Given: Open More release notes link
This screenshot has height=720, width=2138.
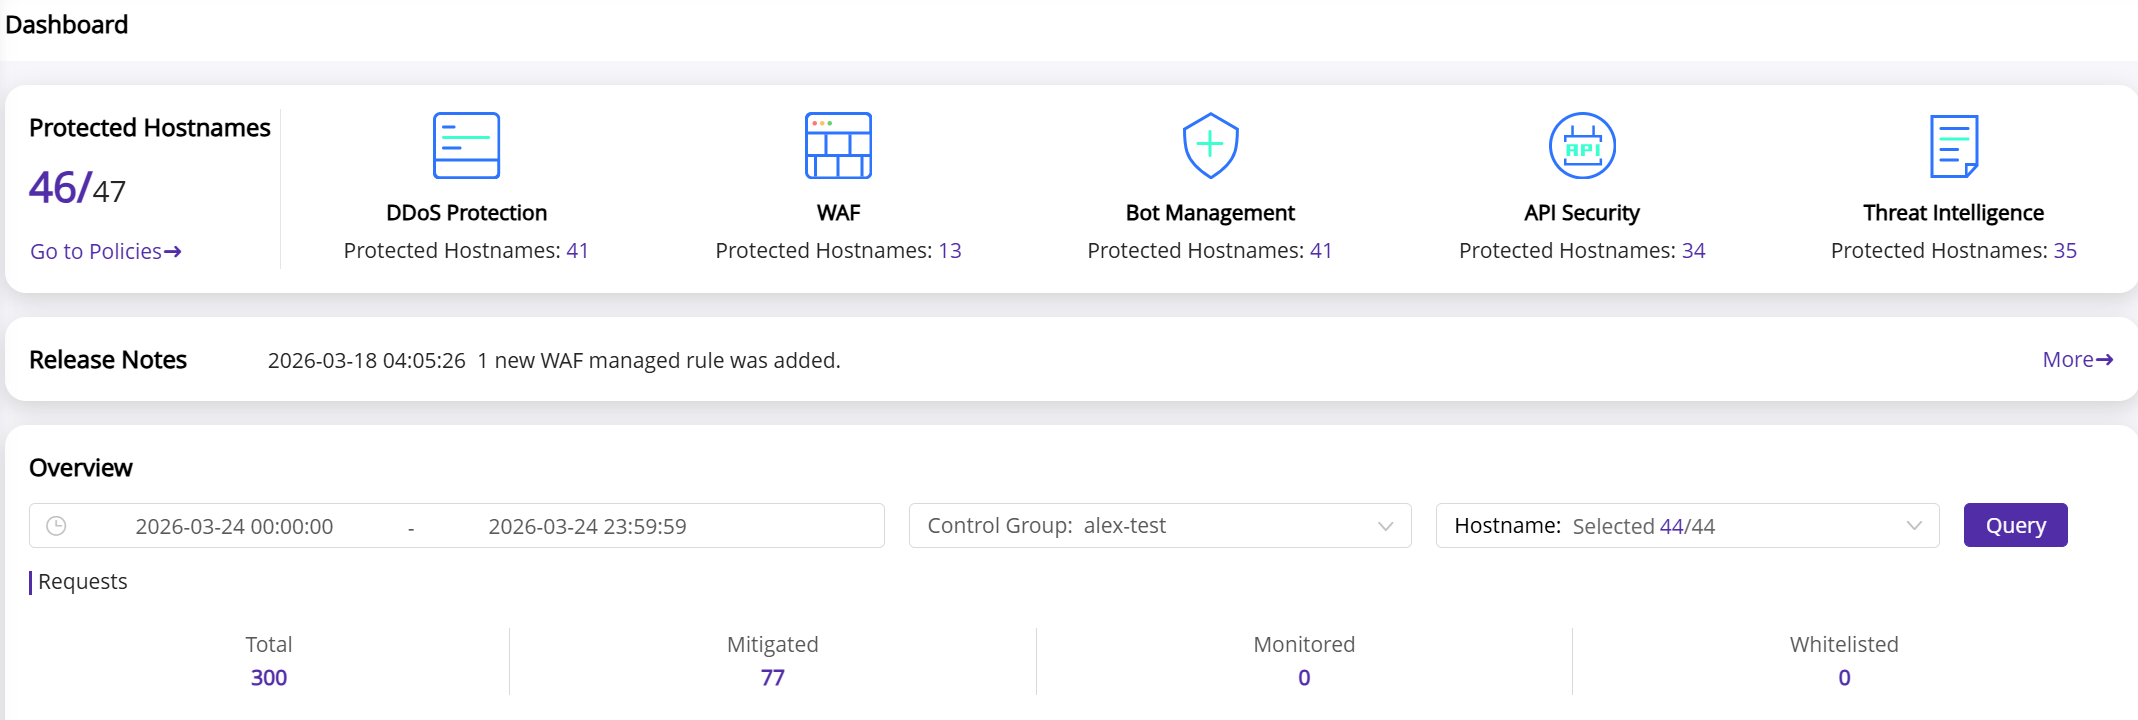Looking at the screenshot, I should 2077,359.
